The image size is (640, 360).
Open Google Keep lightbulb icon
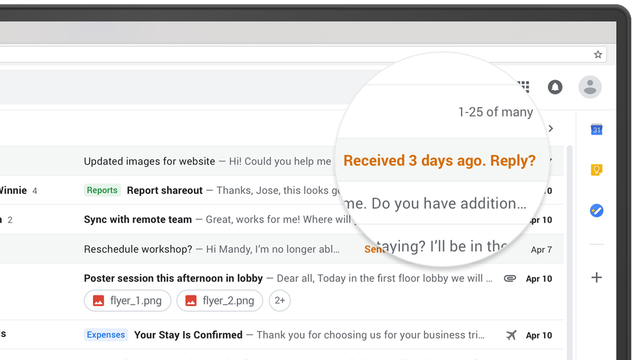tap(596, 169)
